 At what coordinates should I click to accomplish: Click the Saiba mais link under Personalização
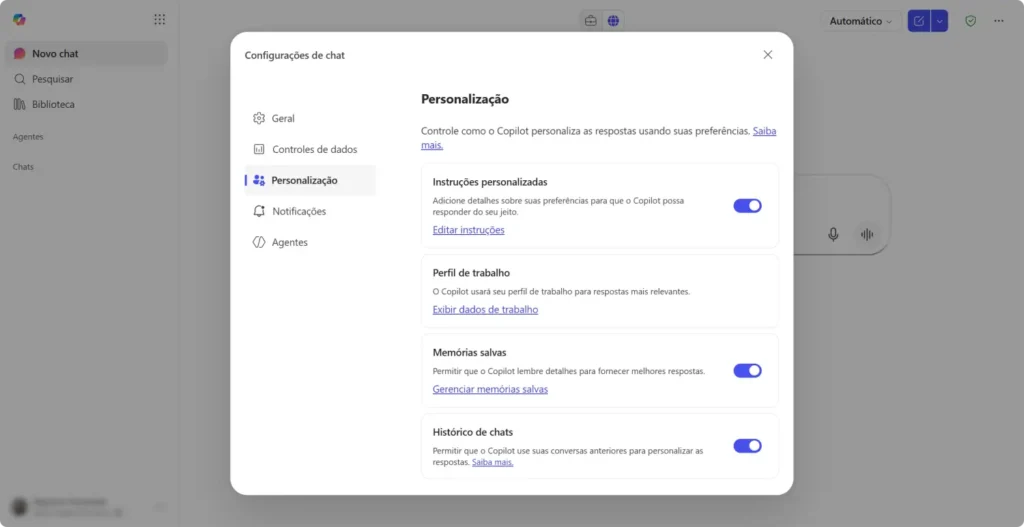765,131
